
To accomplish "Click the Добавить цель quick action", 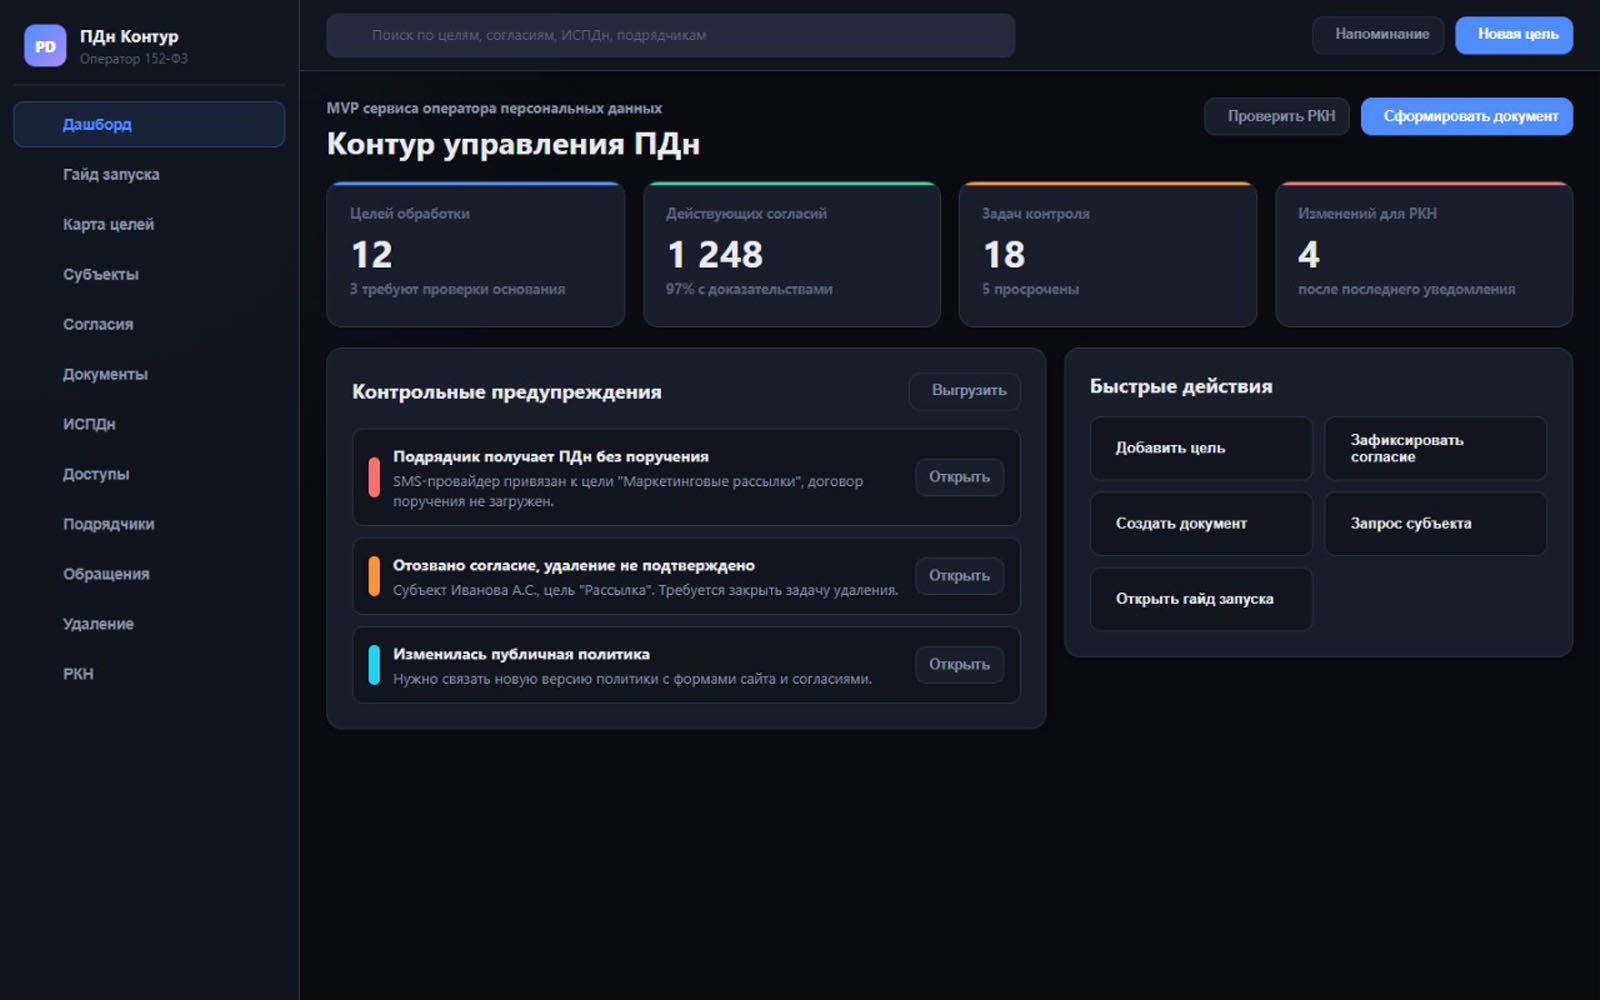I will (x=1201, y=448).
